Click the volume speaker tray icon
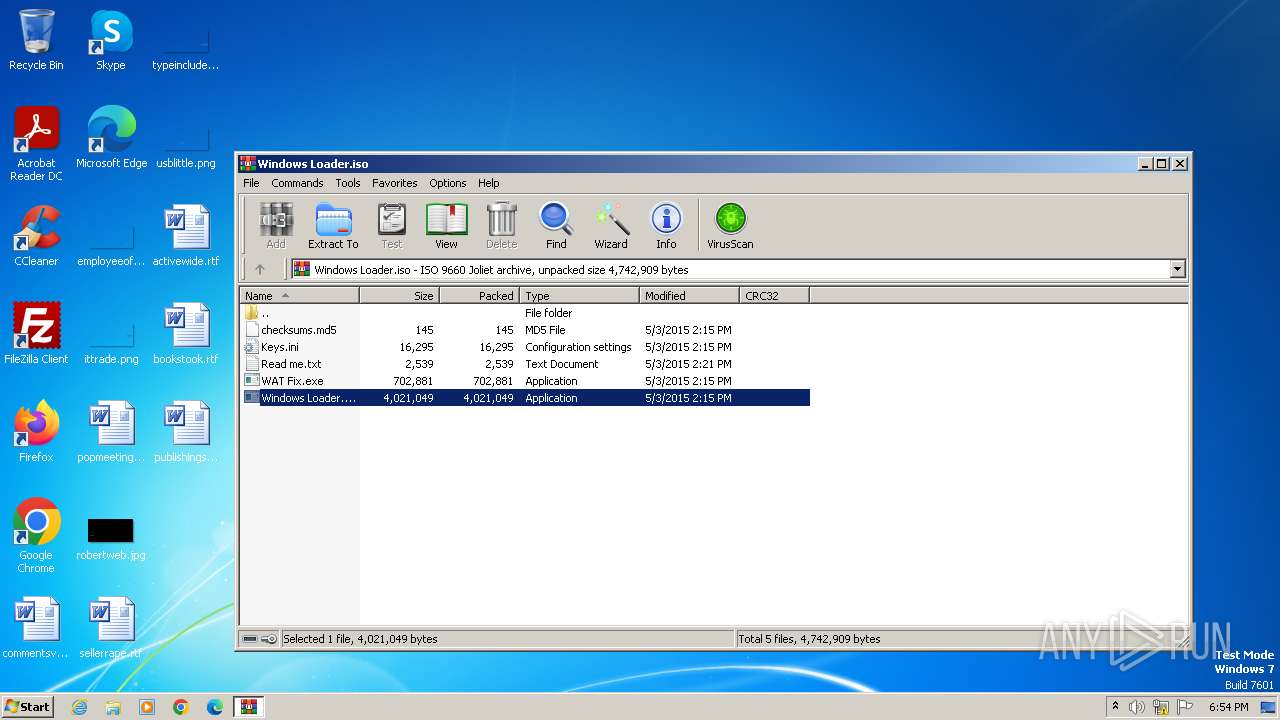Viewport: 1280px width, 720px height. pyautogui.click(x=1137, y=707)
